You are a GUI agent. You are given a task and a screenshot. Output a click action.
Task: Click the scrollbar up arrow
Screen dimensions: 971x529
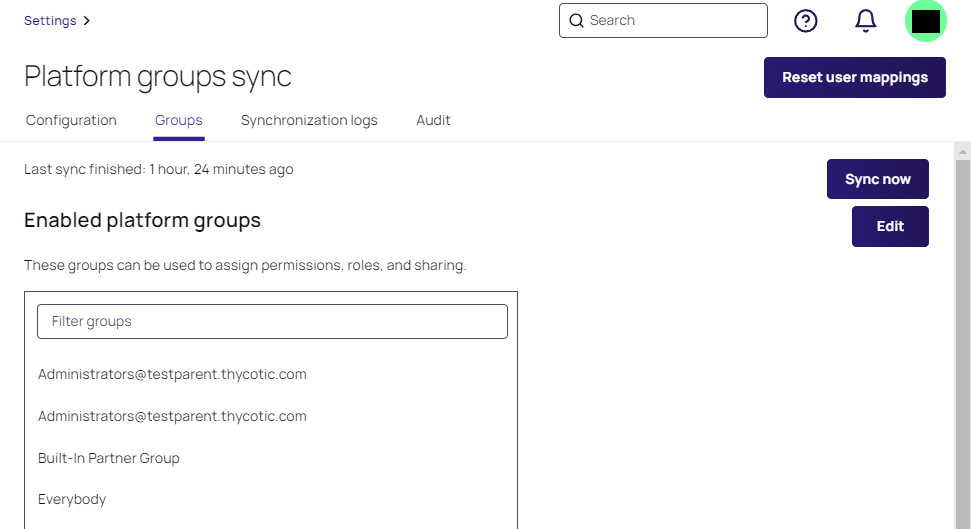tap(963, 152)
